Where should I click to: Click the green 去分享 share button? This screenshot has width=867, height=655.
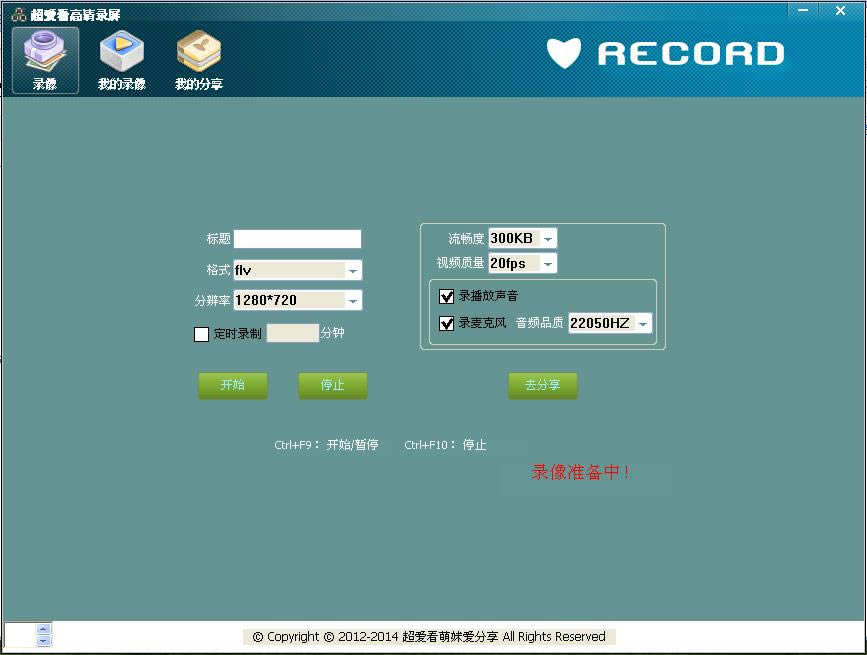(543, 385)
